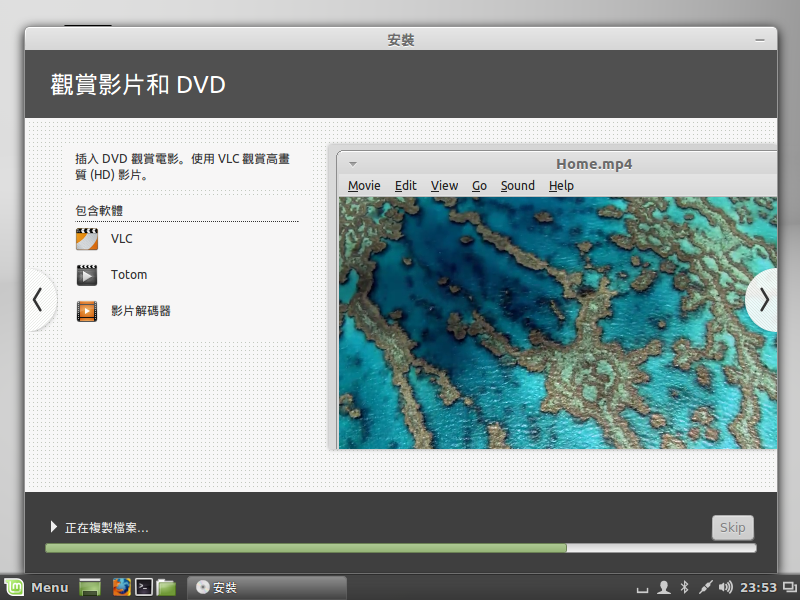This screenshot has width=800, height=600.
Task: Click the installation progress bar
Action: click(400, 548)
